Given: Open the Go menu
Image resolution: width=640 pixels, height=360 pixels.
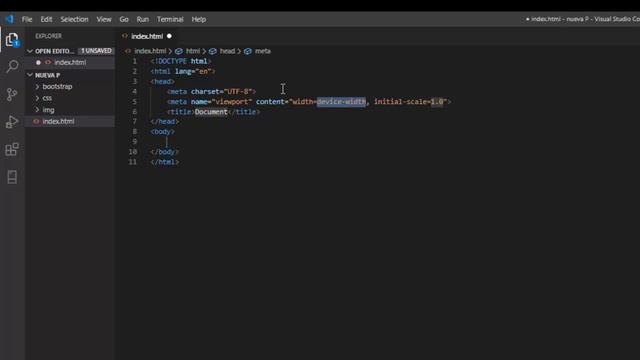Looking at the screenshot, I should point(124,19).
